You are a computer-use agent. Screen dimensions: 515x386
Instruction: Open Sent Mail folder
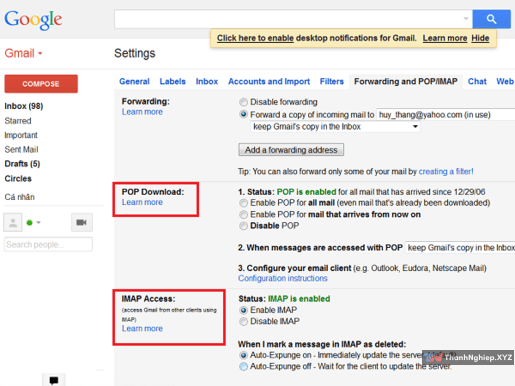point(21,149)
